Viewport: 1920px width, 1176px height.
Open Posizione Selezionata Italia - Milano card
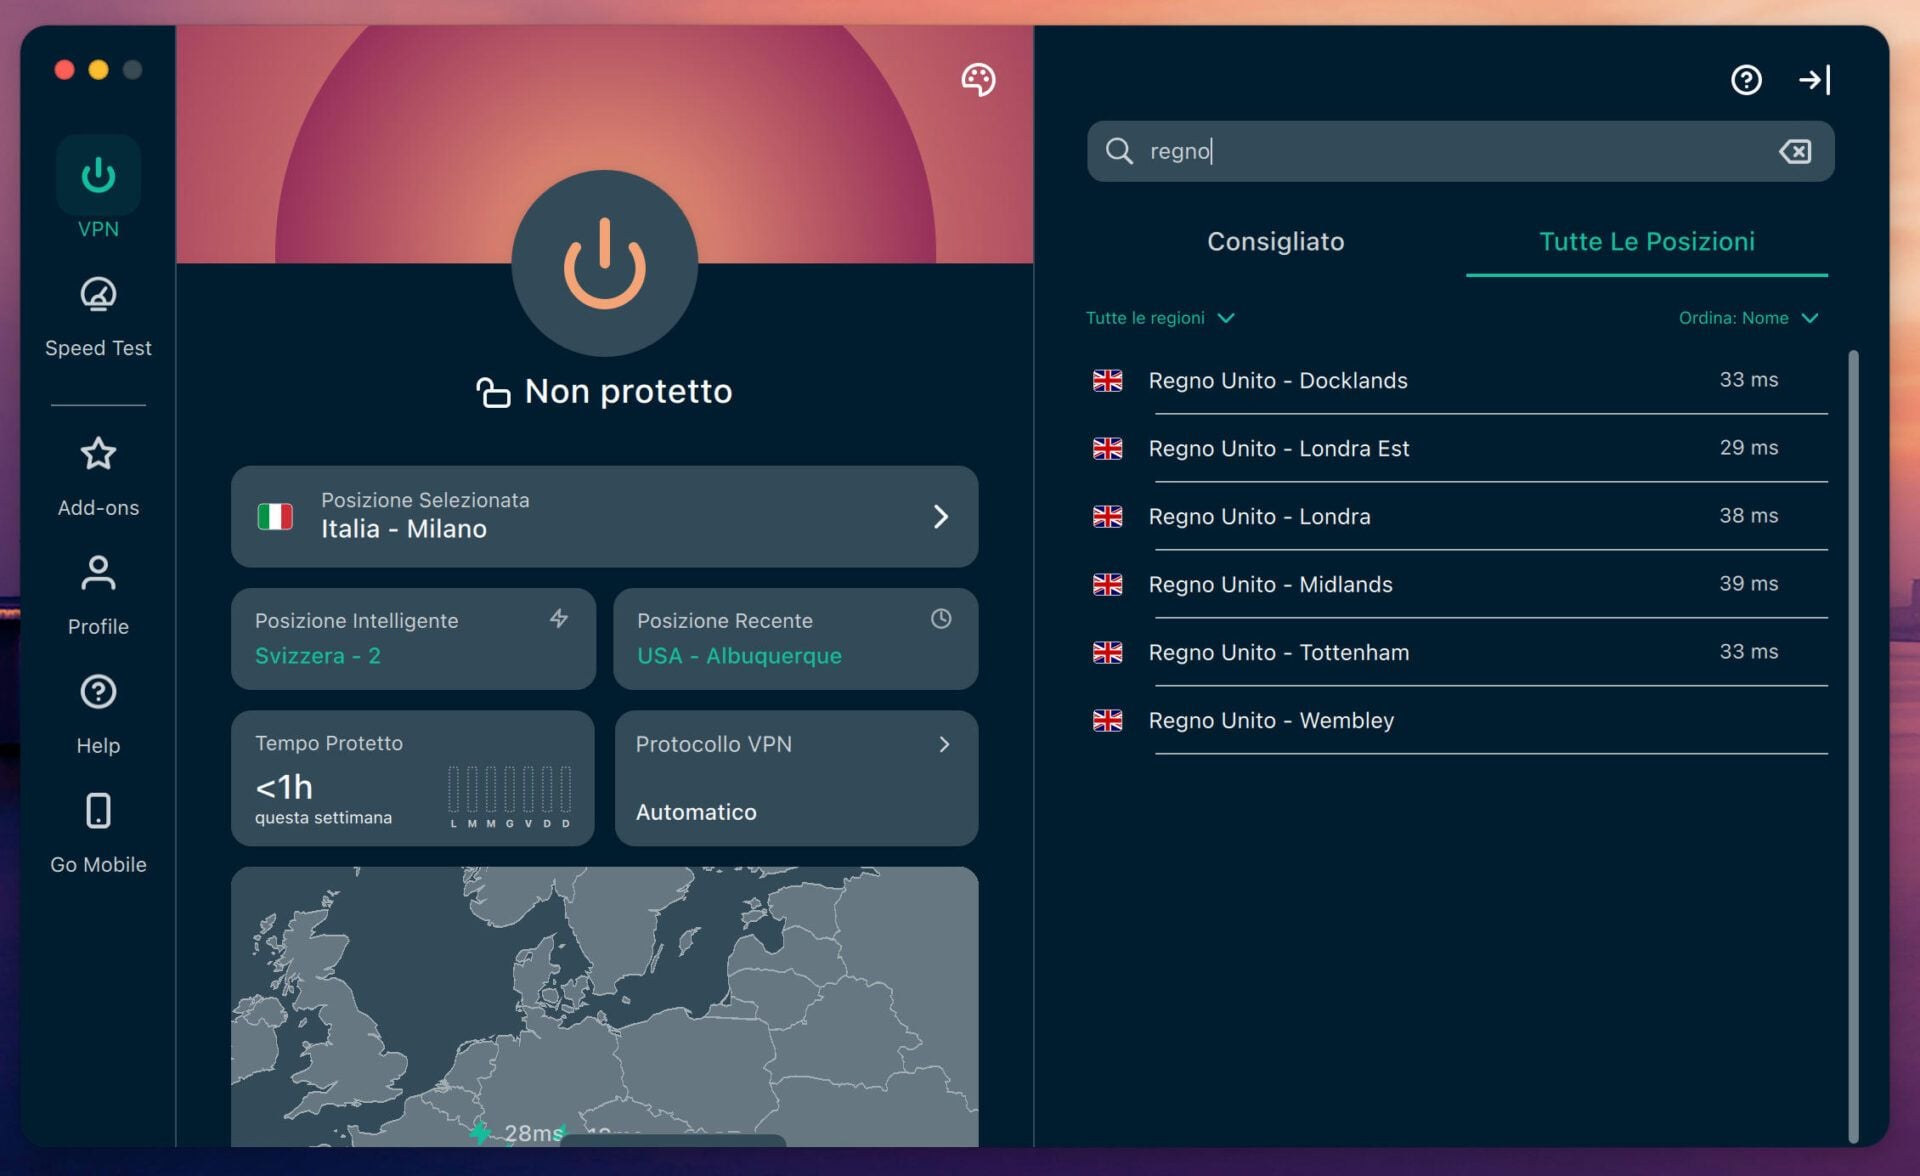(604, 516)
